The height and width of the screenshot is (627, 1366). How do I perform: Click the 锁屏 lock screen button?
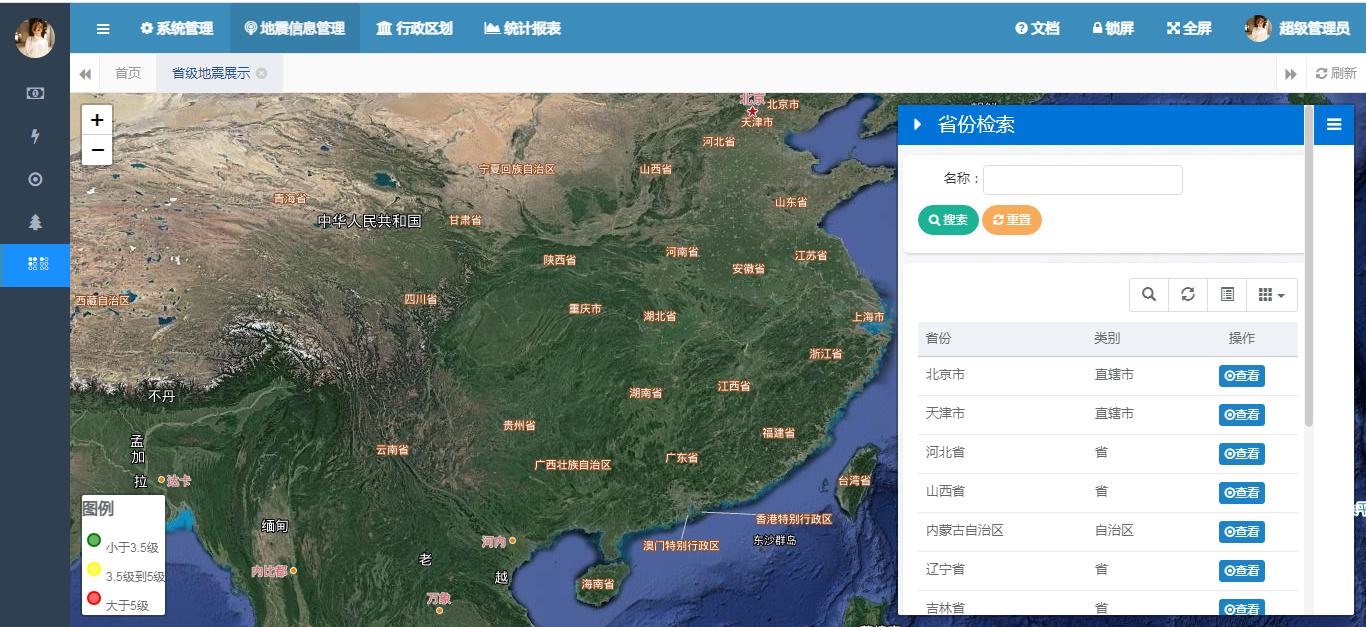click(x=1113, y=28)
